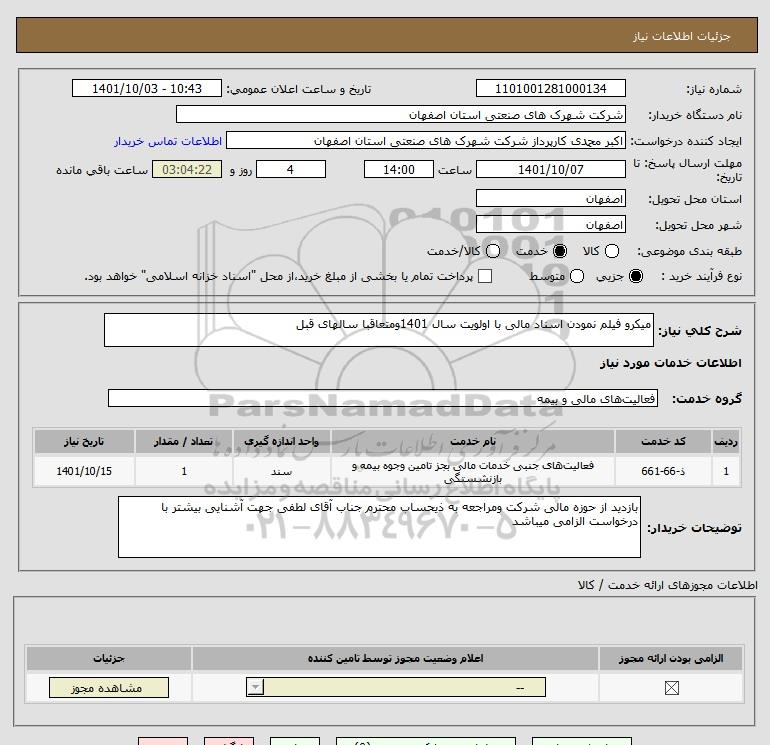Open the buyer contact info link (اطلاعات تماس خریدار)
This screenshot has width=770, height=745.
168,141
